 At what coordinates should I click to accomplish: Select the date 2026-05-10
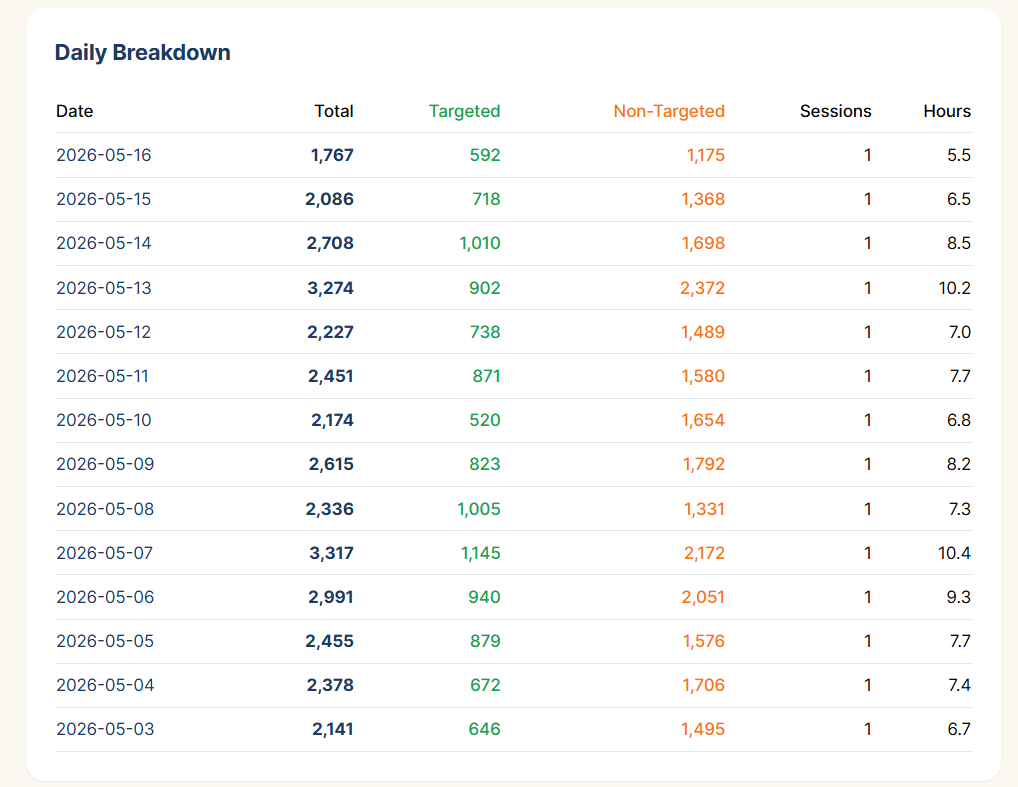(103, 420)
